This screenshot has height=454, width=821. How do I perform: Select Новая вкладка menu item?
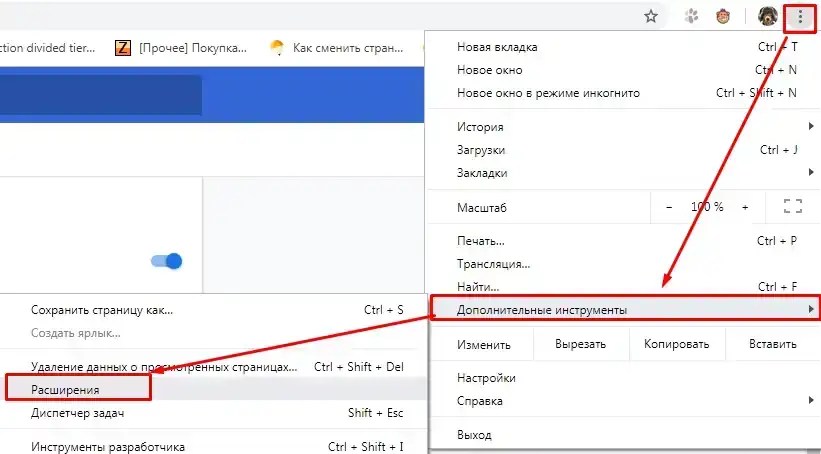coord(625,47)
